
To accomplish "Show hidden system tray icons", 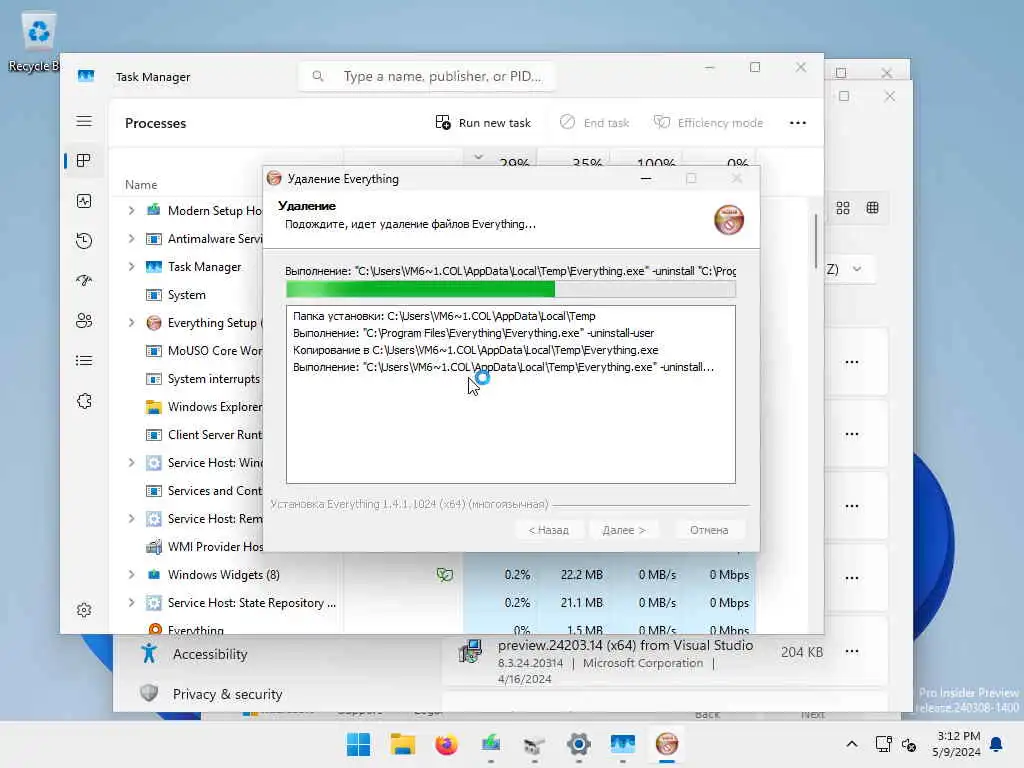I will (x=852, y=744).
